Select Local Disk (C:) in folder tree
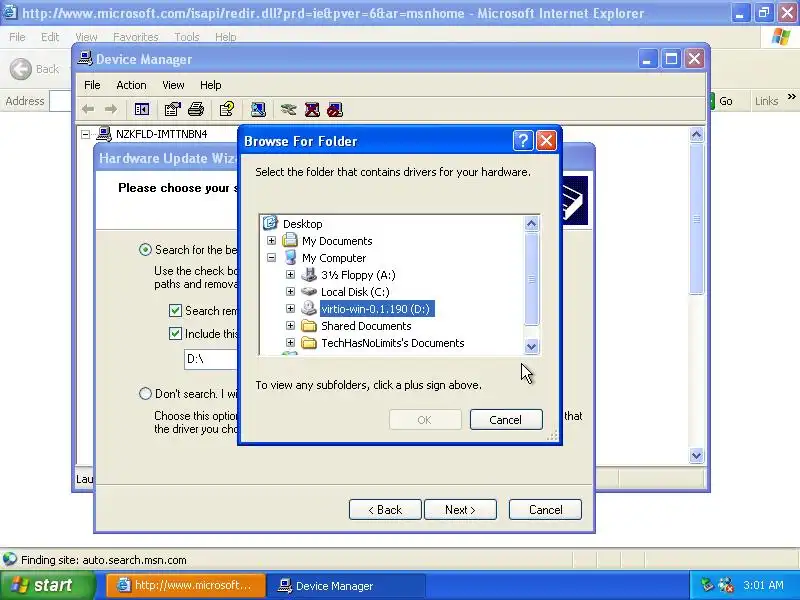Image resolution: width=800 pixels, height=600 pixels. coord(355,291)
